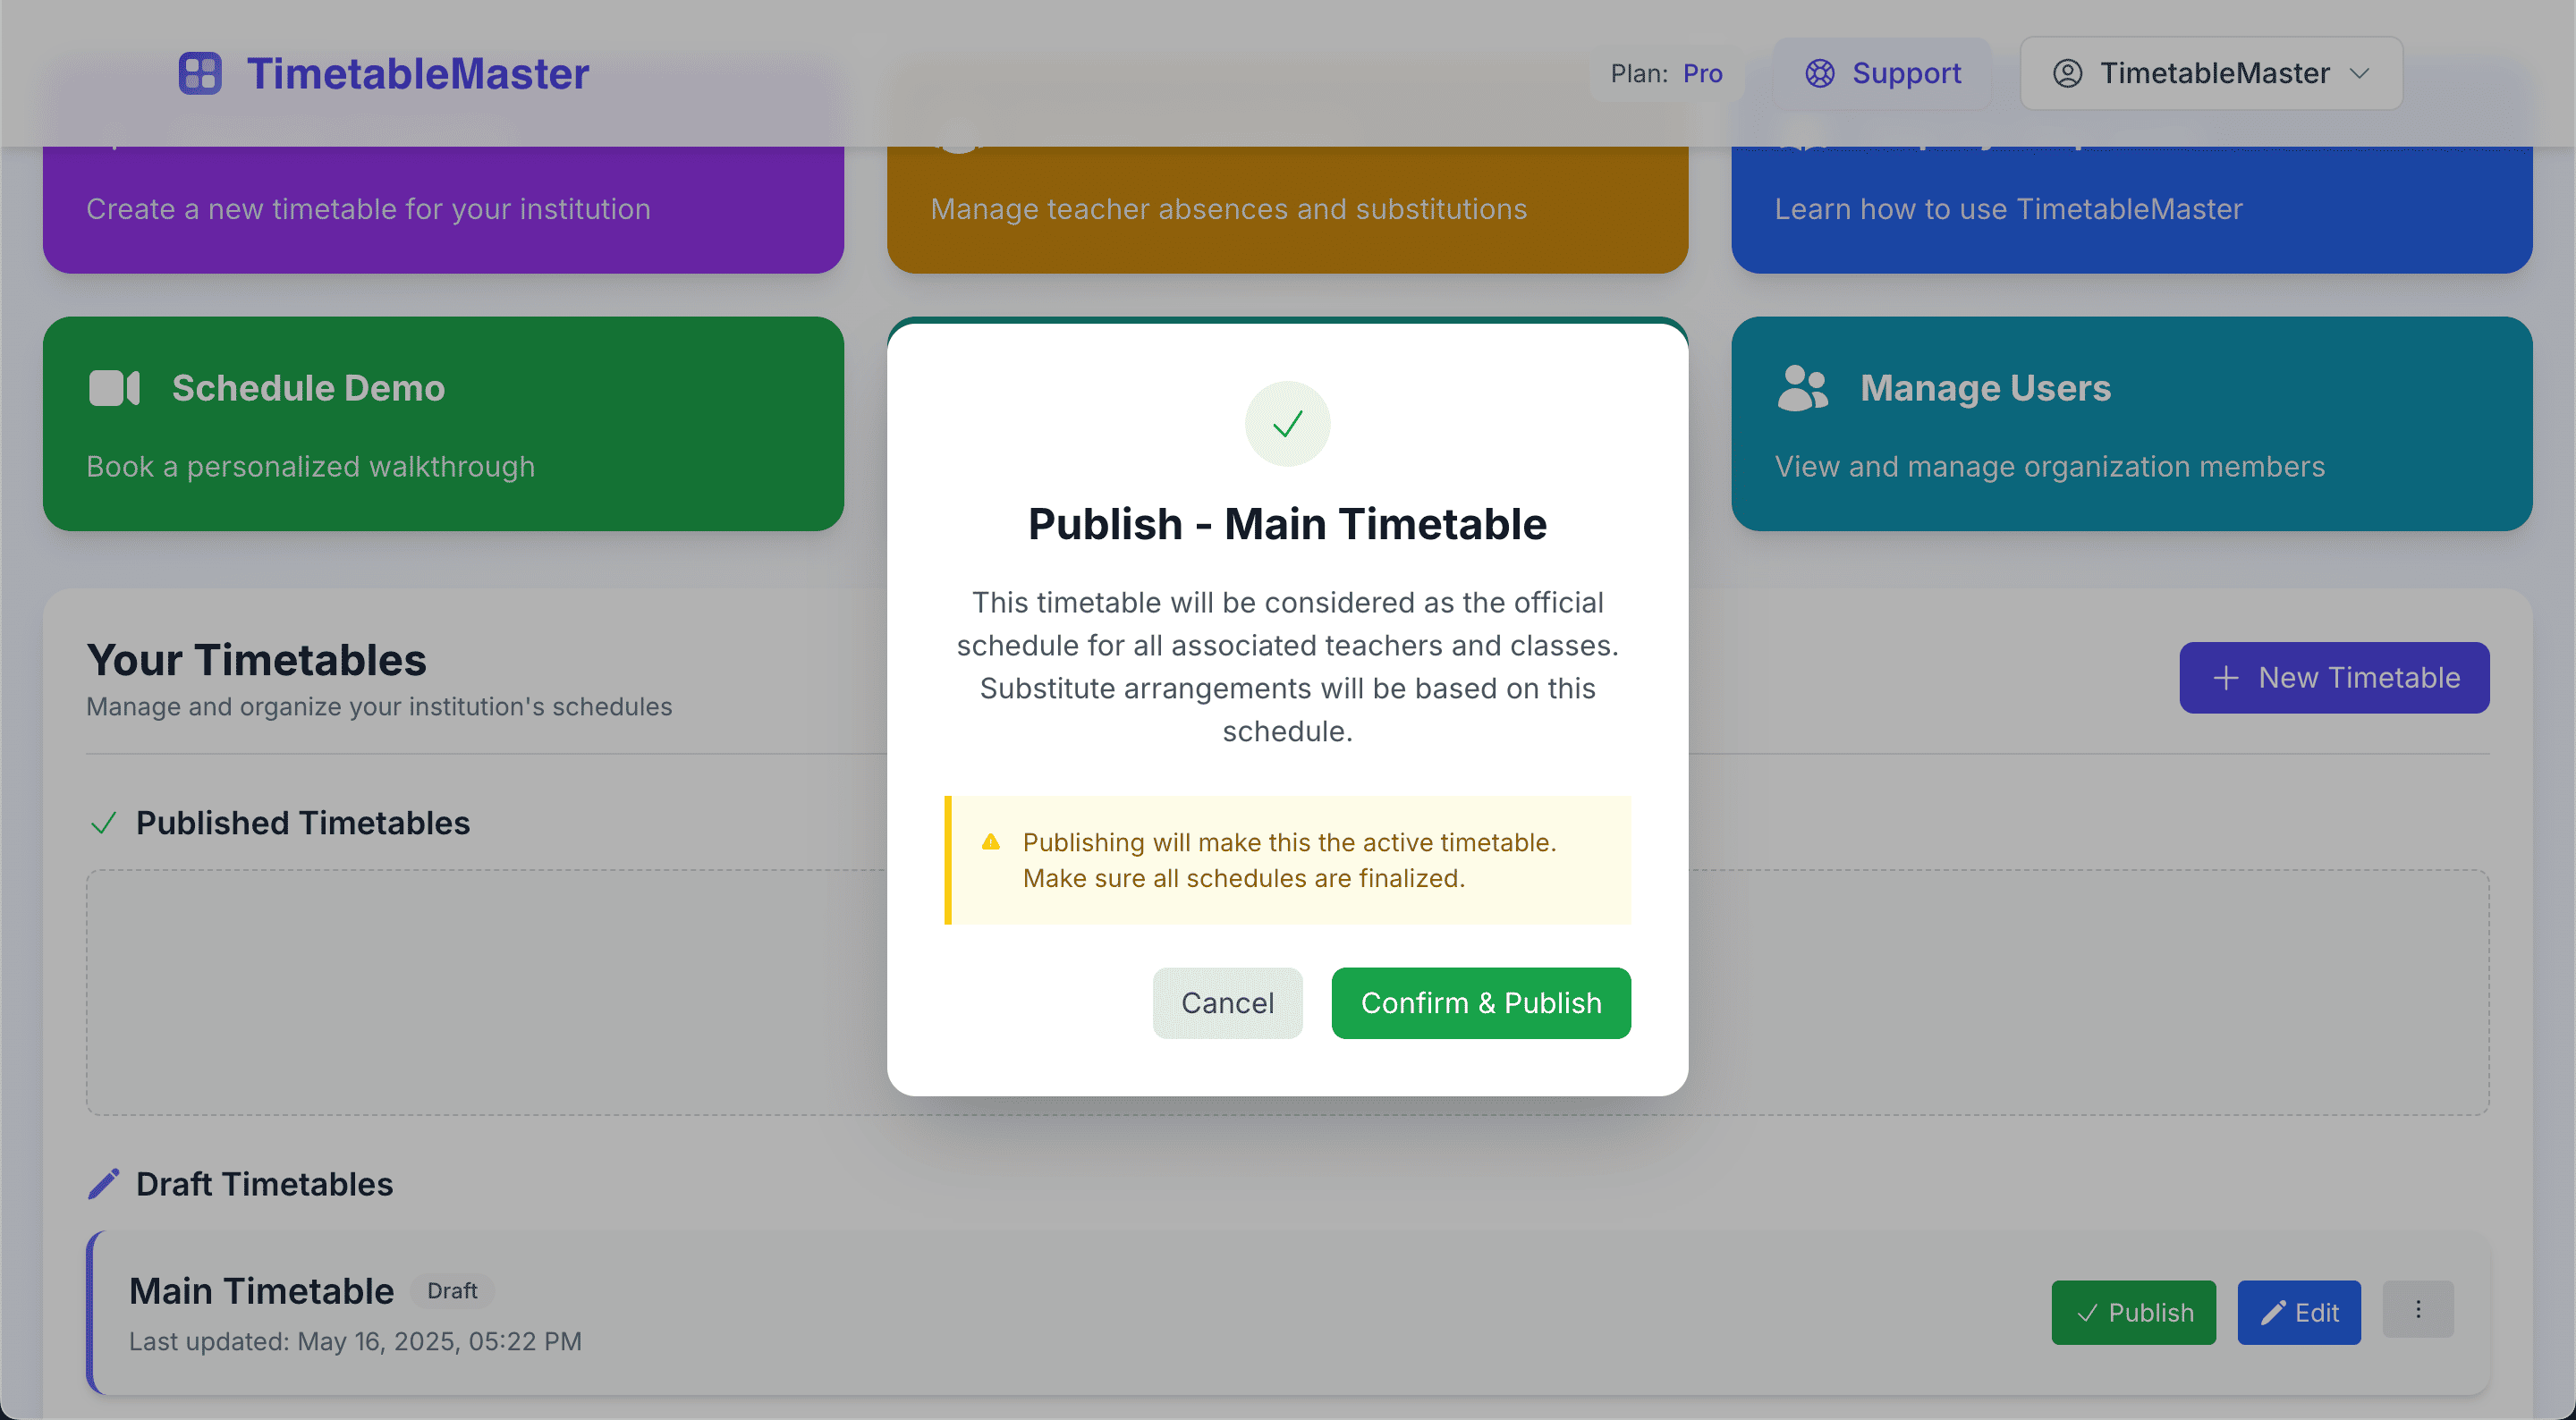Edit the Main Timetable draft

tap(2299, 1312)
